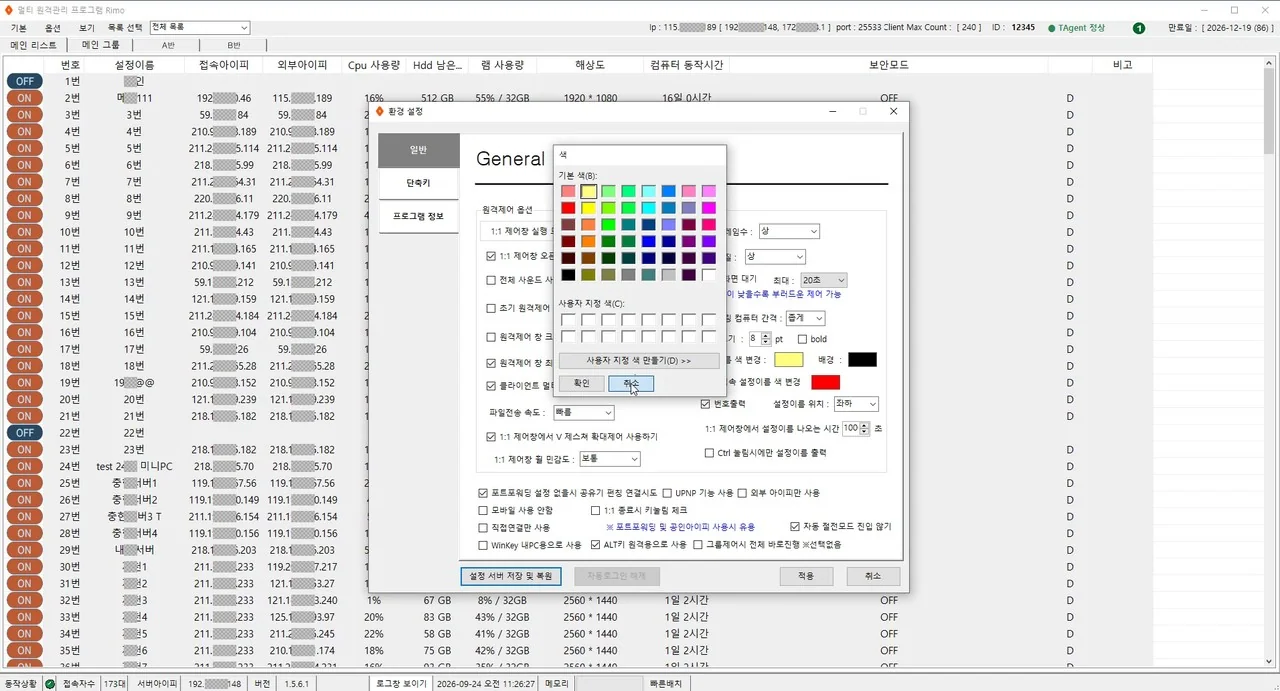
Task: Pick the selected light yellow basic color
Action: pos(588,191)
